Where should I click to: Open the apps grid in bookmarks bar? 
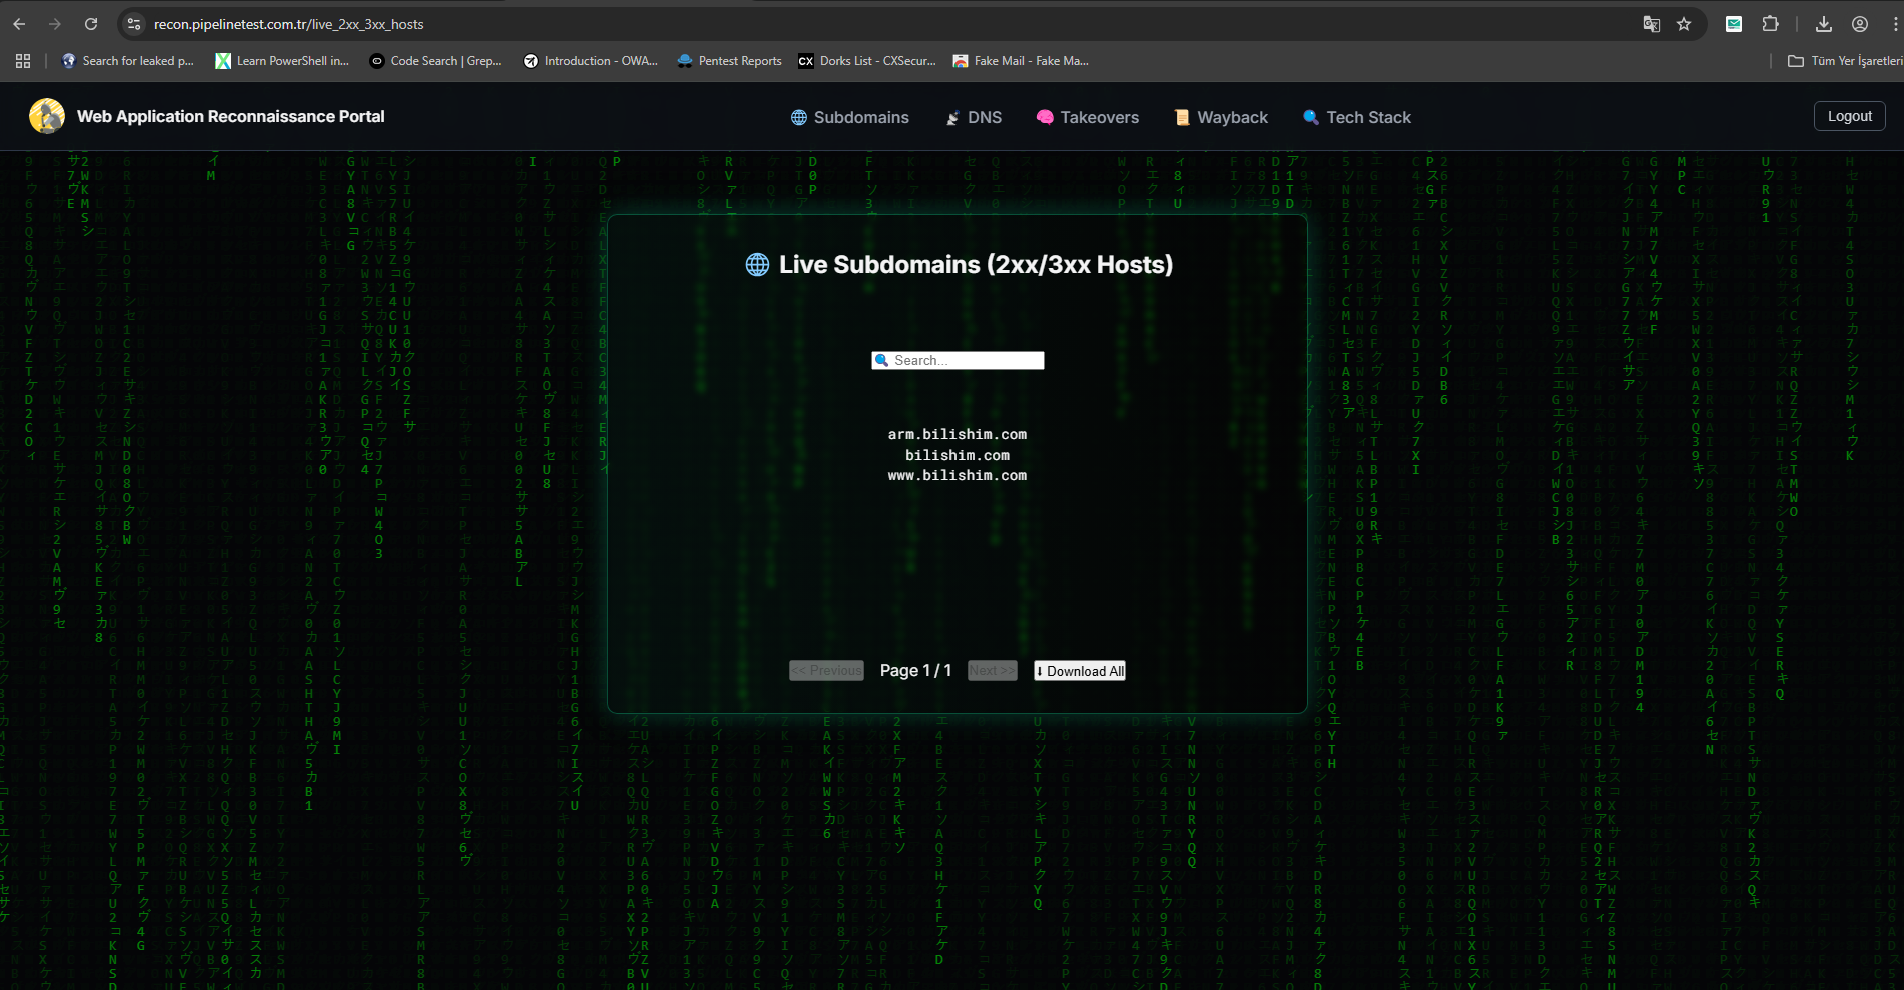(x=23, y=61)
